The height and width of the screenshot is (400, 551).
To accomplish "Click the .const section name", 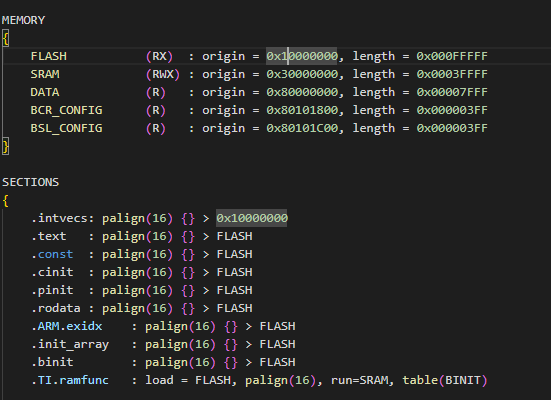I will click(52, 254).
